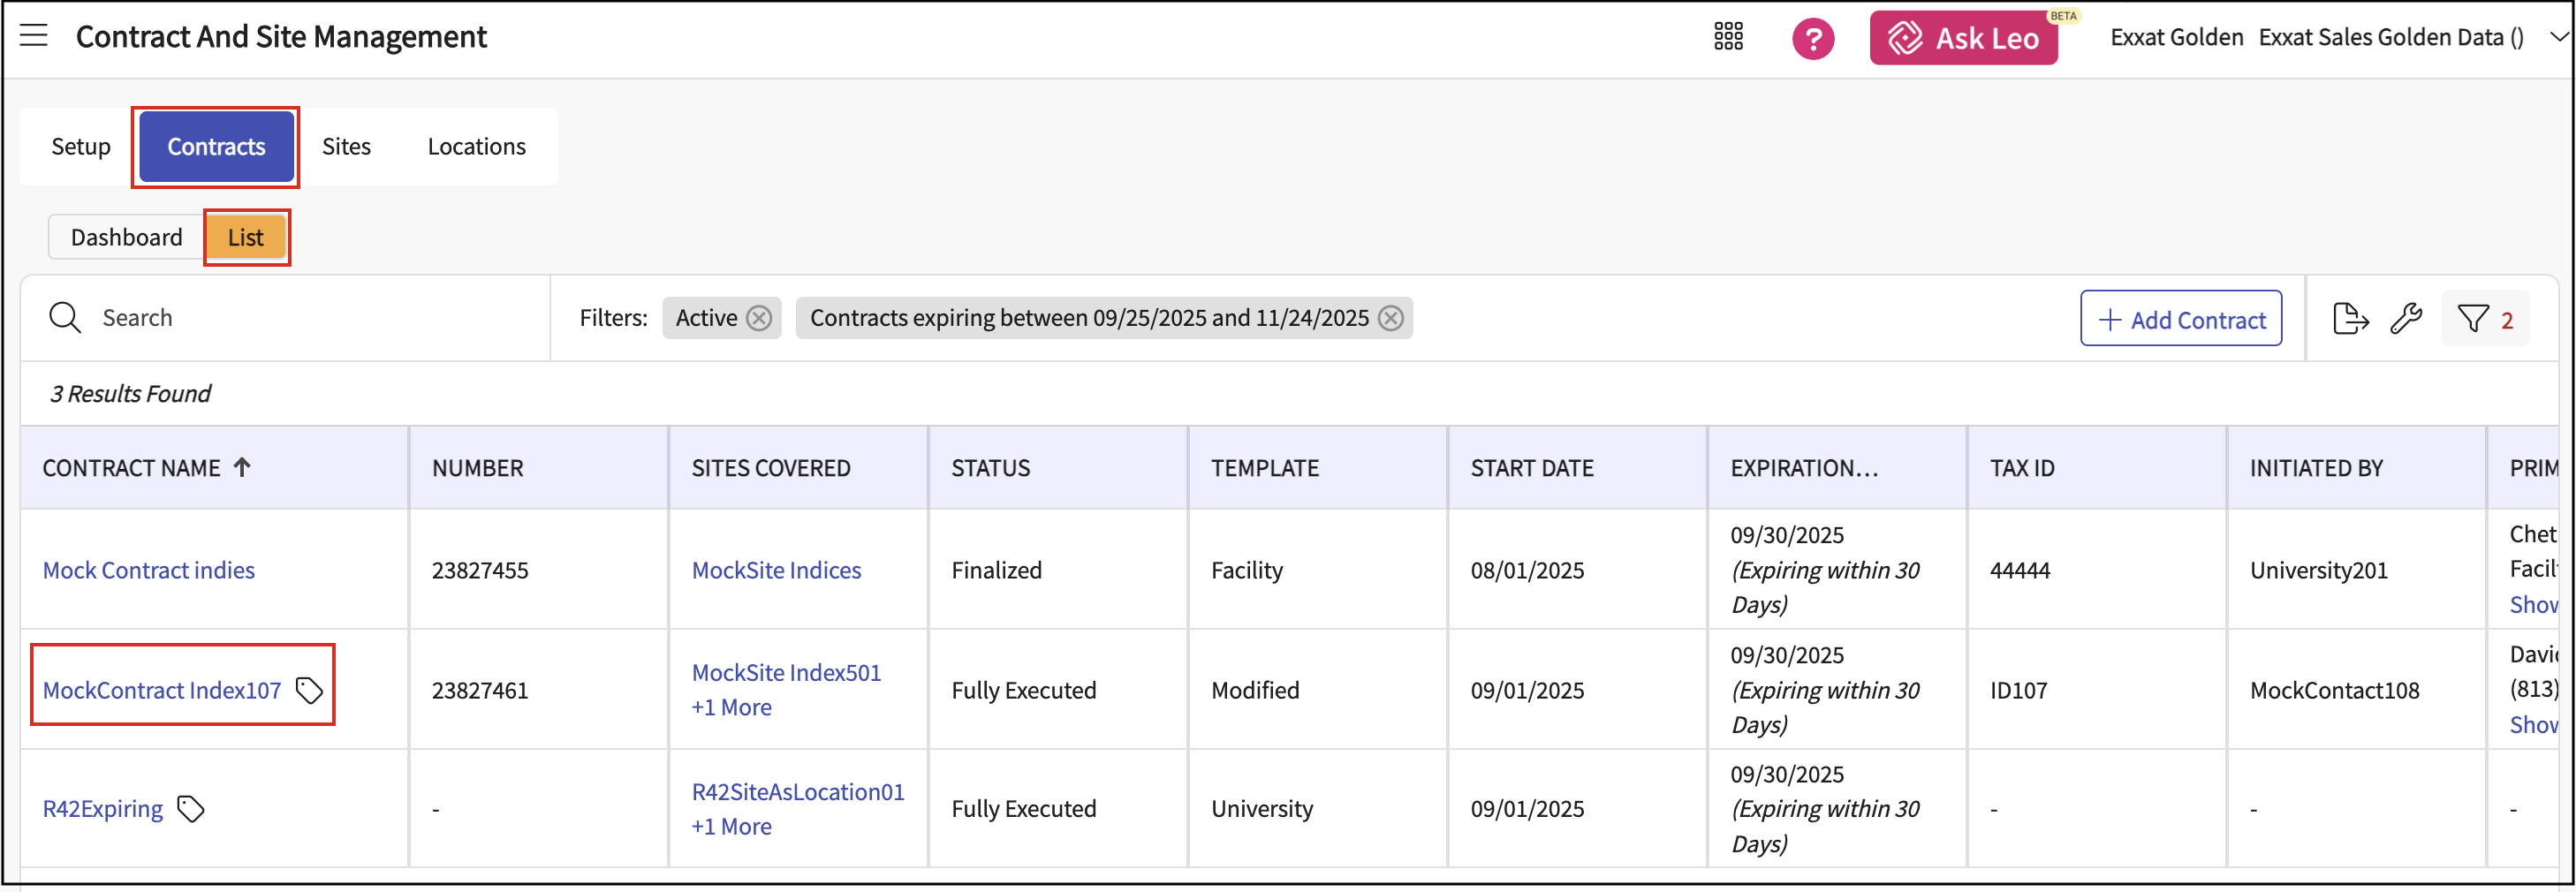
Task: Click the Add Contract button
Action: 2180,319
